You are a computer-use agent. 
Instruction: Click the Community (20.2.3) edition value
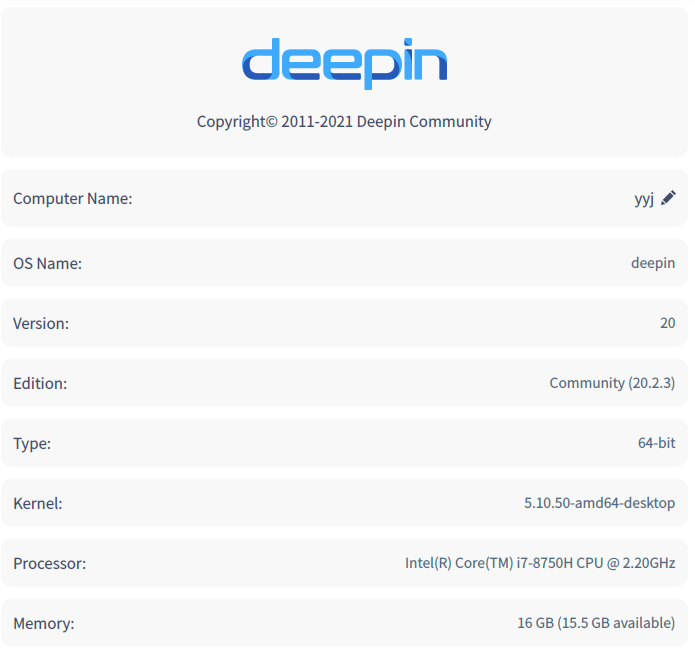coord(612,383)
